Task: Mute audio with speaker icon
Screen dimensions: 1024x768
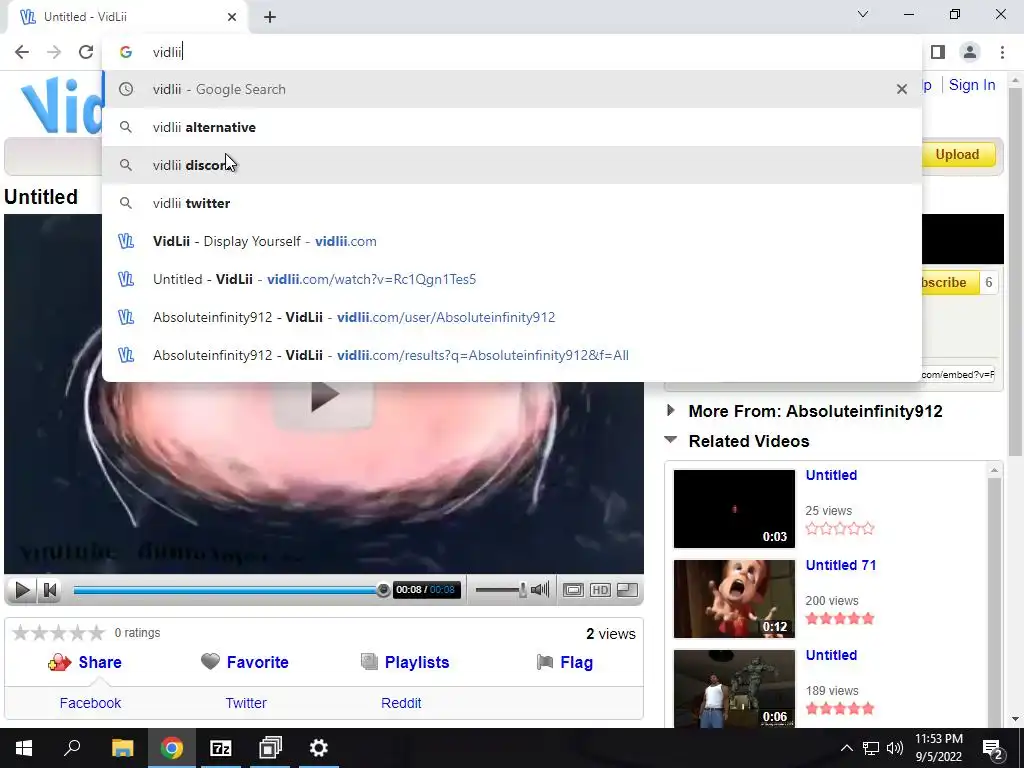Action: [540, 590]
